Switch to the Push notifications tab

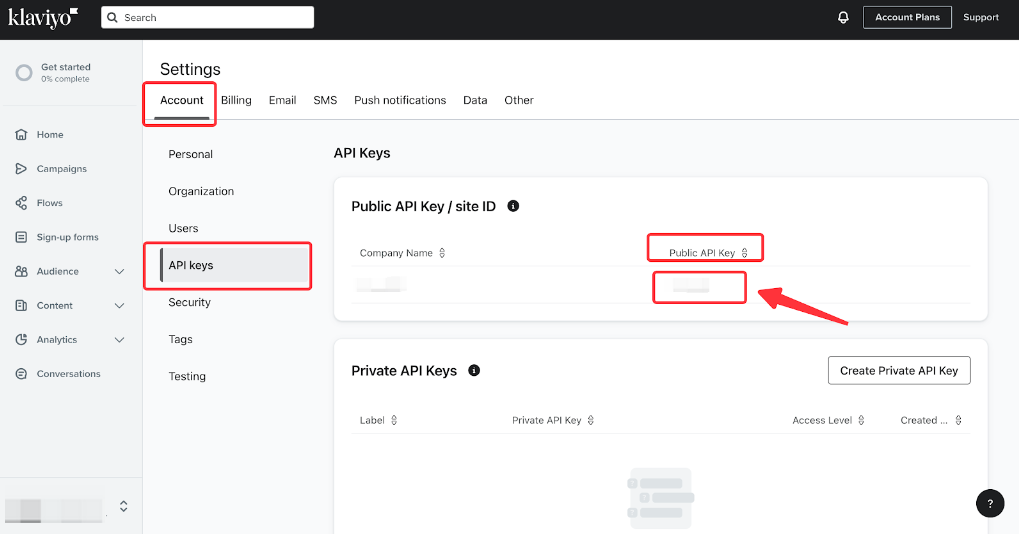pos(400,100)
